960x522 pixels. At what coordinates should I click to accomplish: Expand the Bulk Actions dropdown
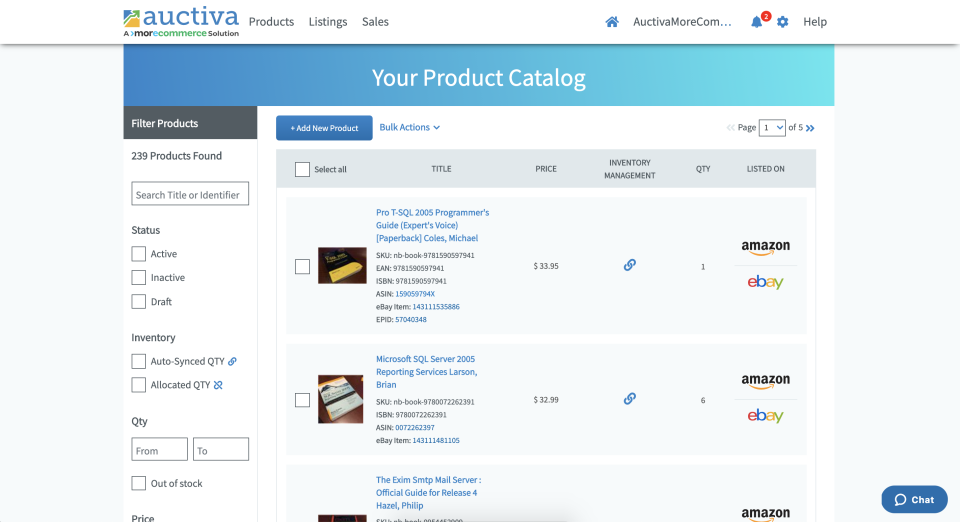[409, 128]
